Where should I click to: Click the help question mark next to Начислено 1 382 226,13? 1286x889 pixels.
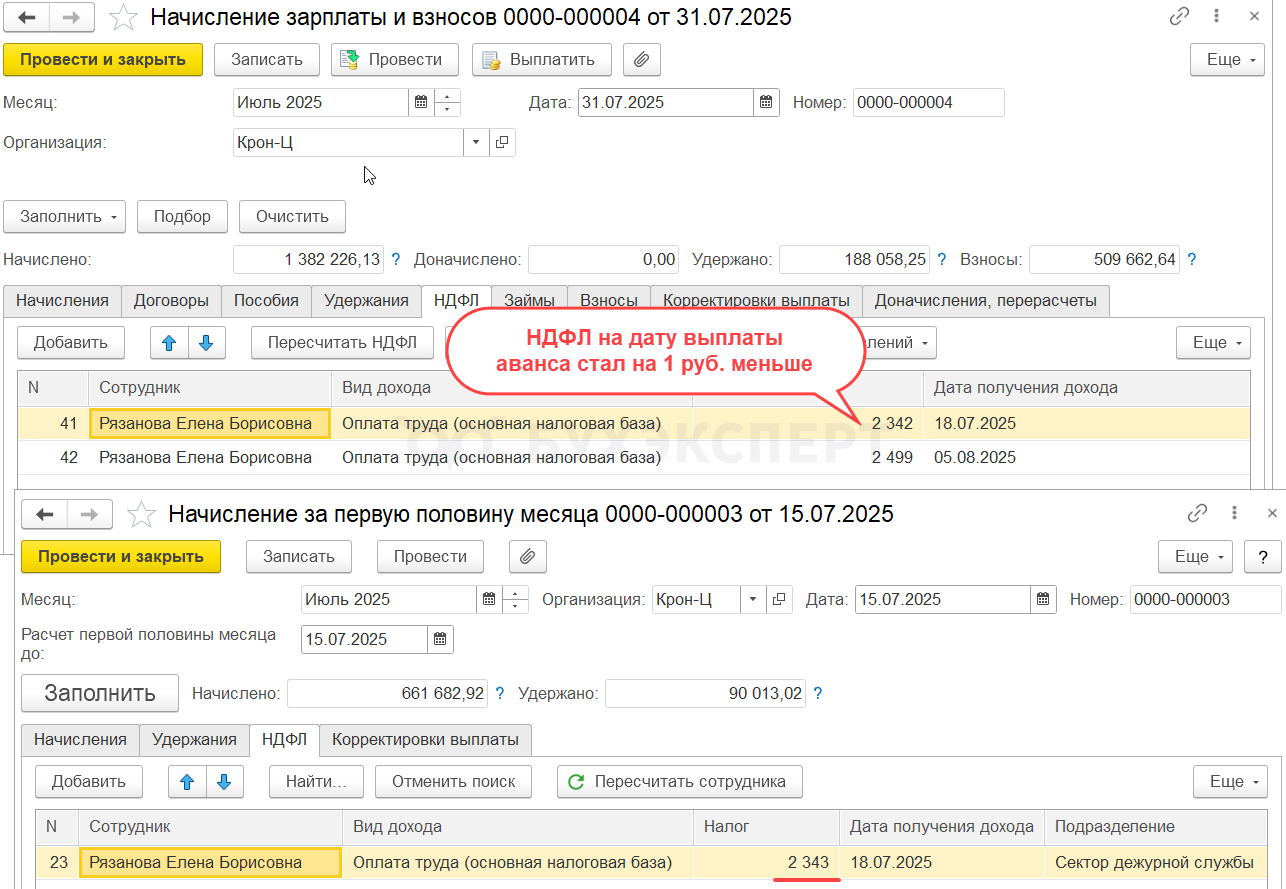coord(396,260)
